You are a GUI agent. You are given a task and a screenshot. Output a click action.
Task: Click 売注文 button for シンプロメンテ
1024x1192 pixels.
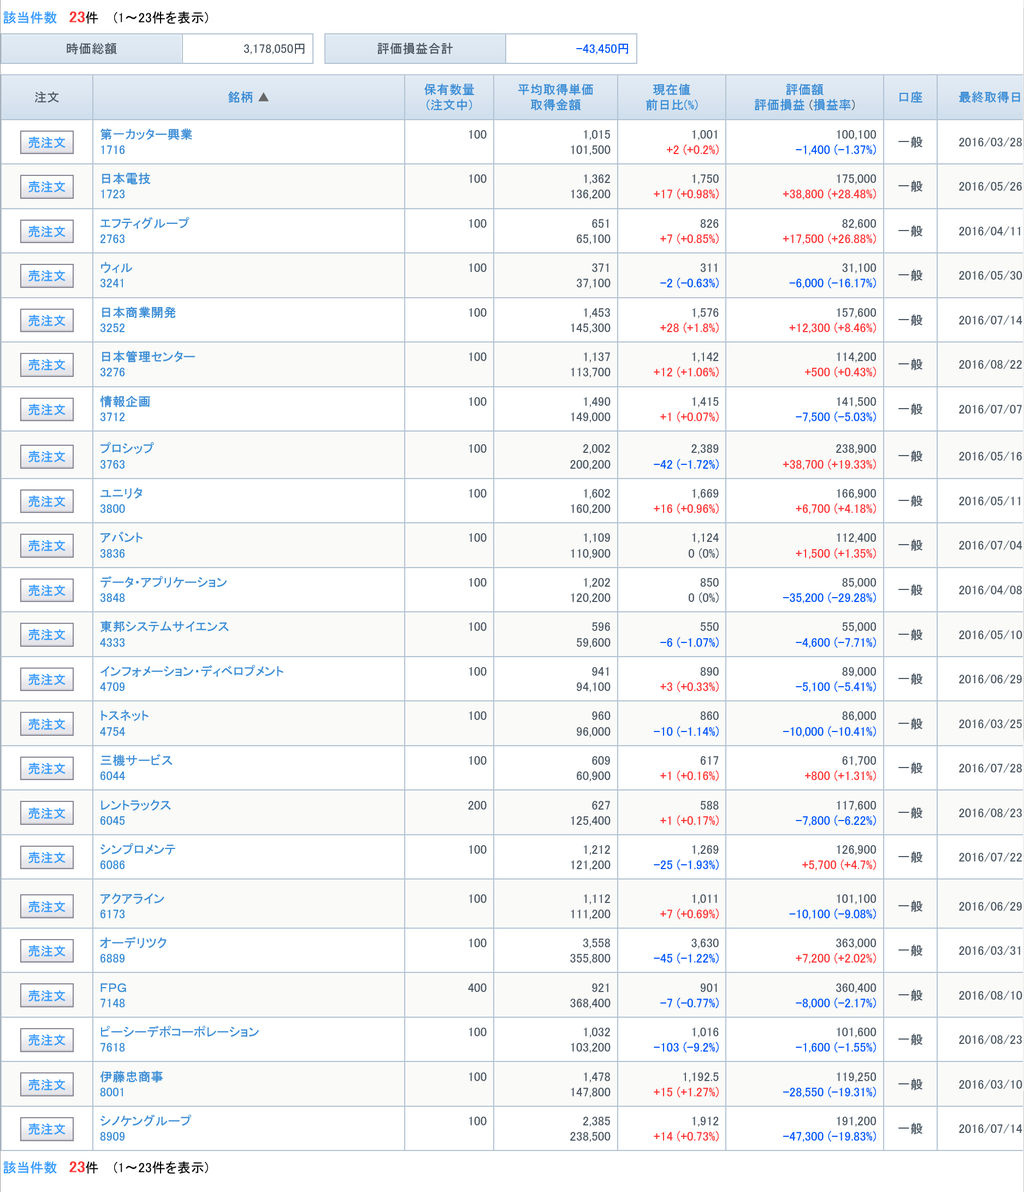tap(46, 858)
